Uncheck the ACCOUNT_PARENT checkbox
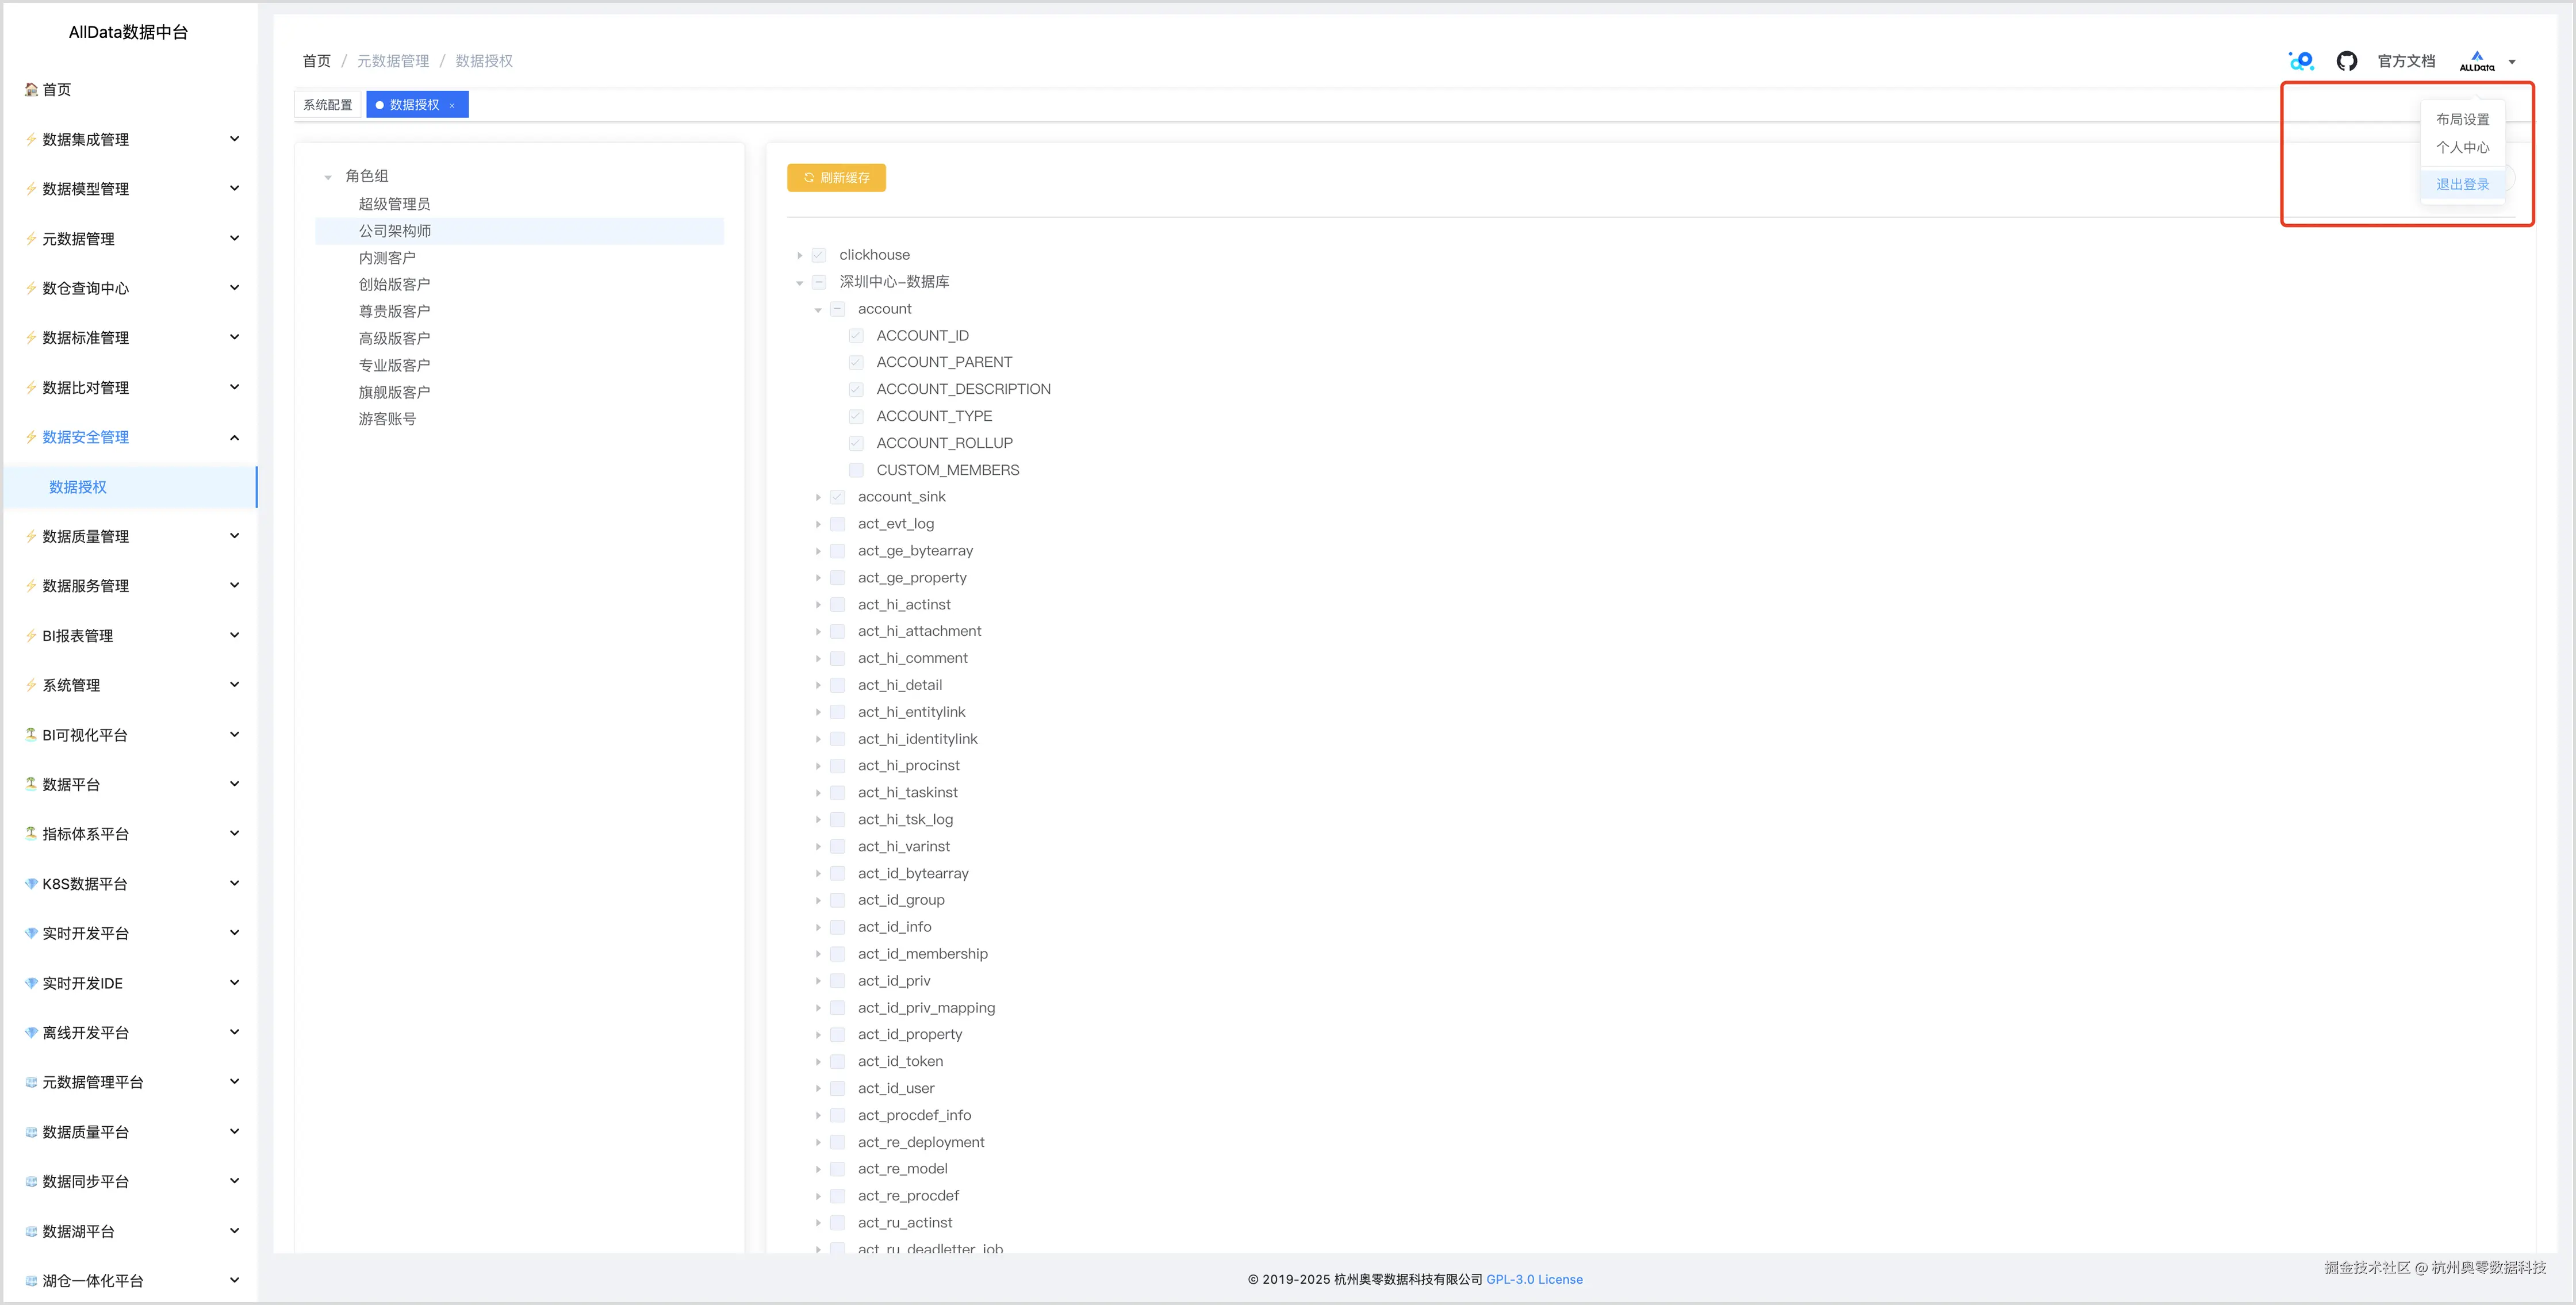2576x1305 pixels. click(856, 362)
